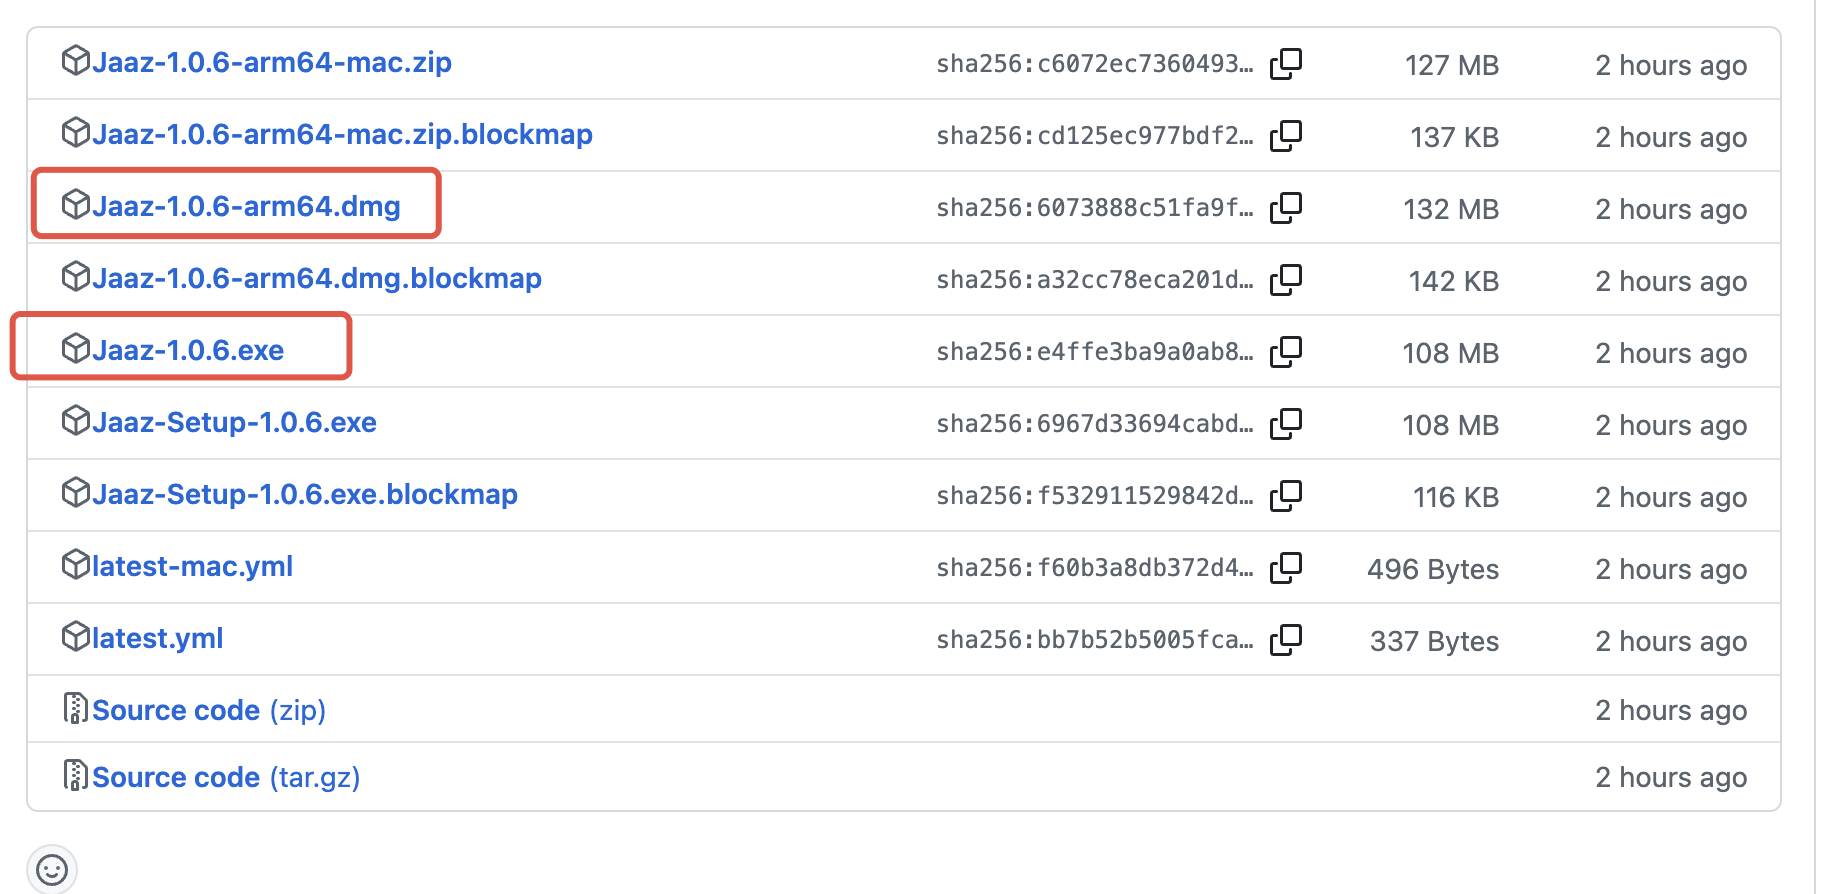Select hash text sha256:cd125ec977bdf2…
The image size is (1848, 894).
coord(1095,136)
